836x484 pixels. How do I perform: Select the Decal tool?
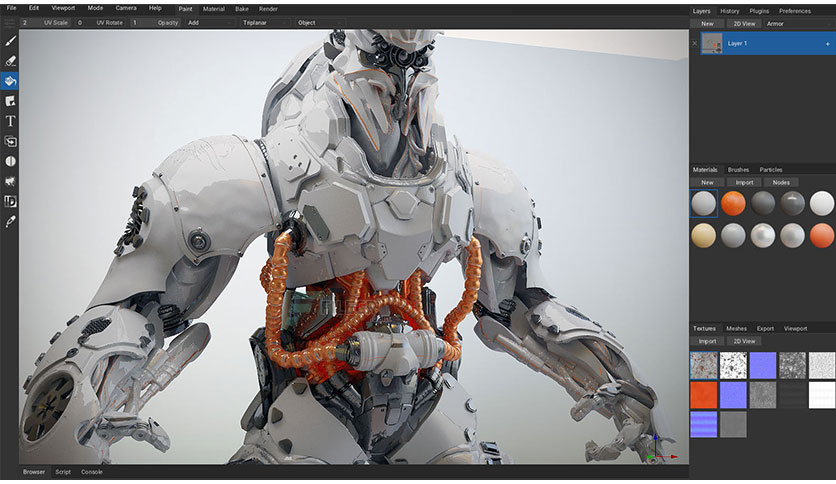tap(10, 101)
